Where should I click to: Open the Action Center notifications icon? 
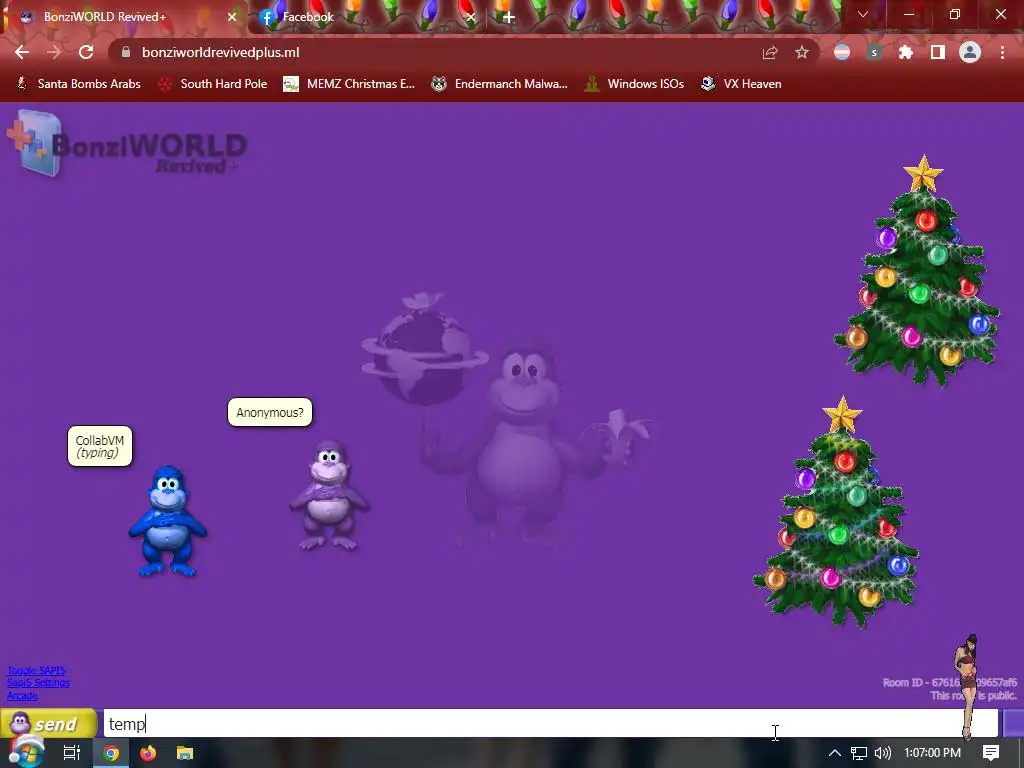pyautogui.click(x=991, y=753)
